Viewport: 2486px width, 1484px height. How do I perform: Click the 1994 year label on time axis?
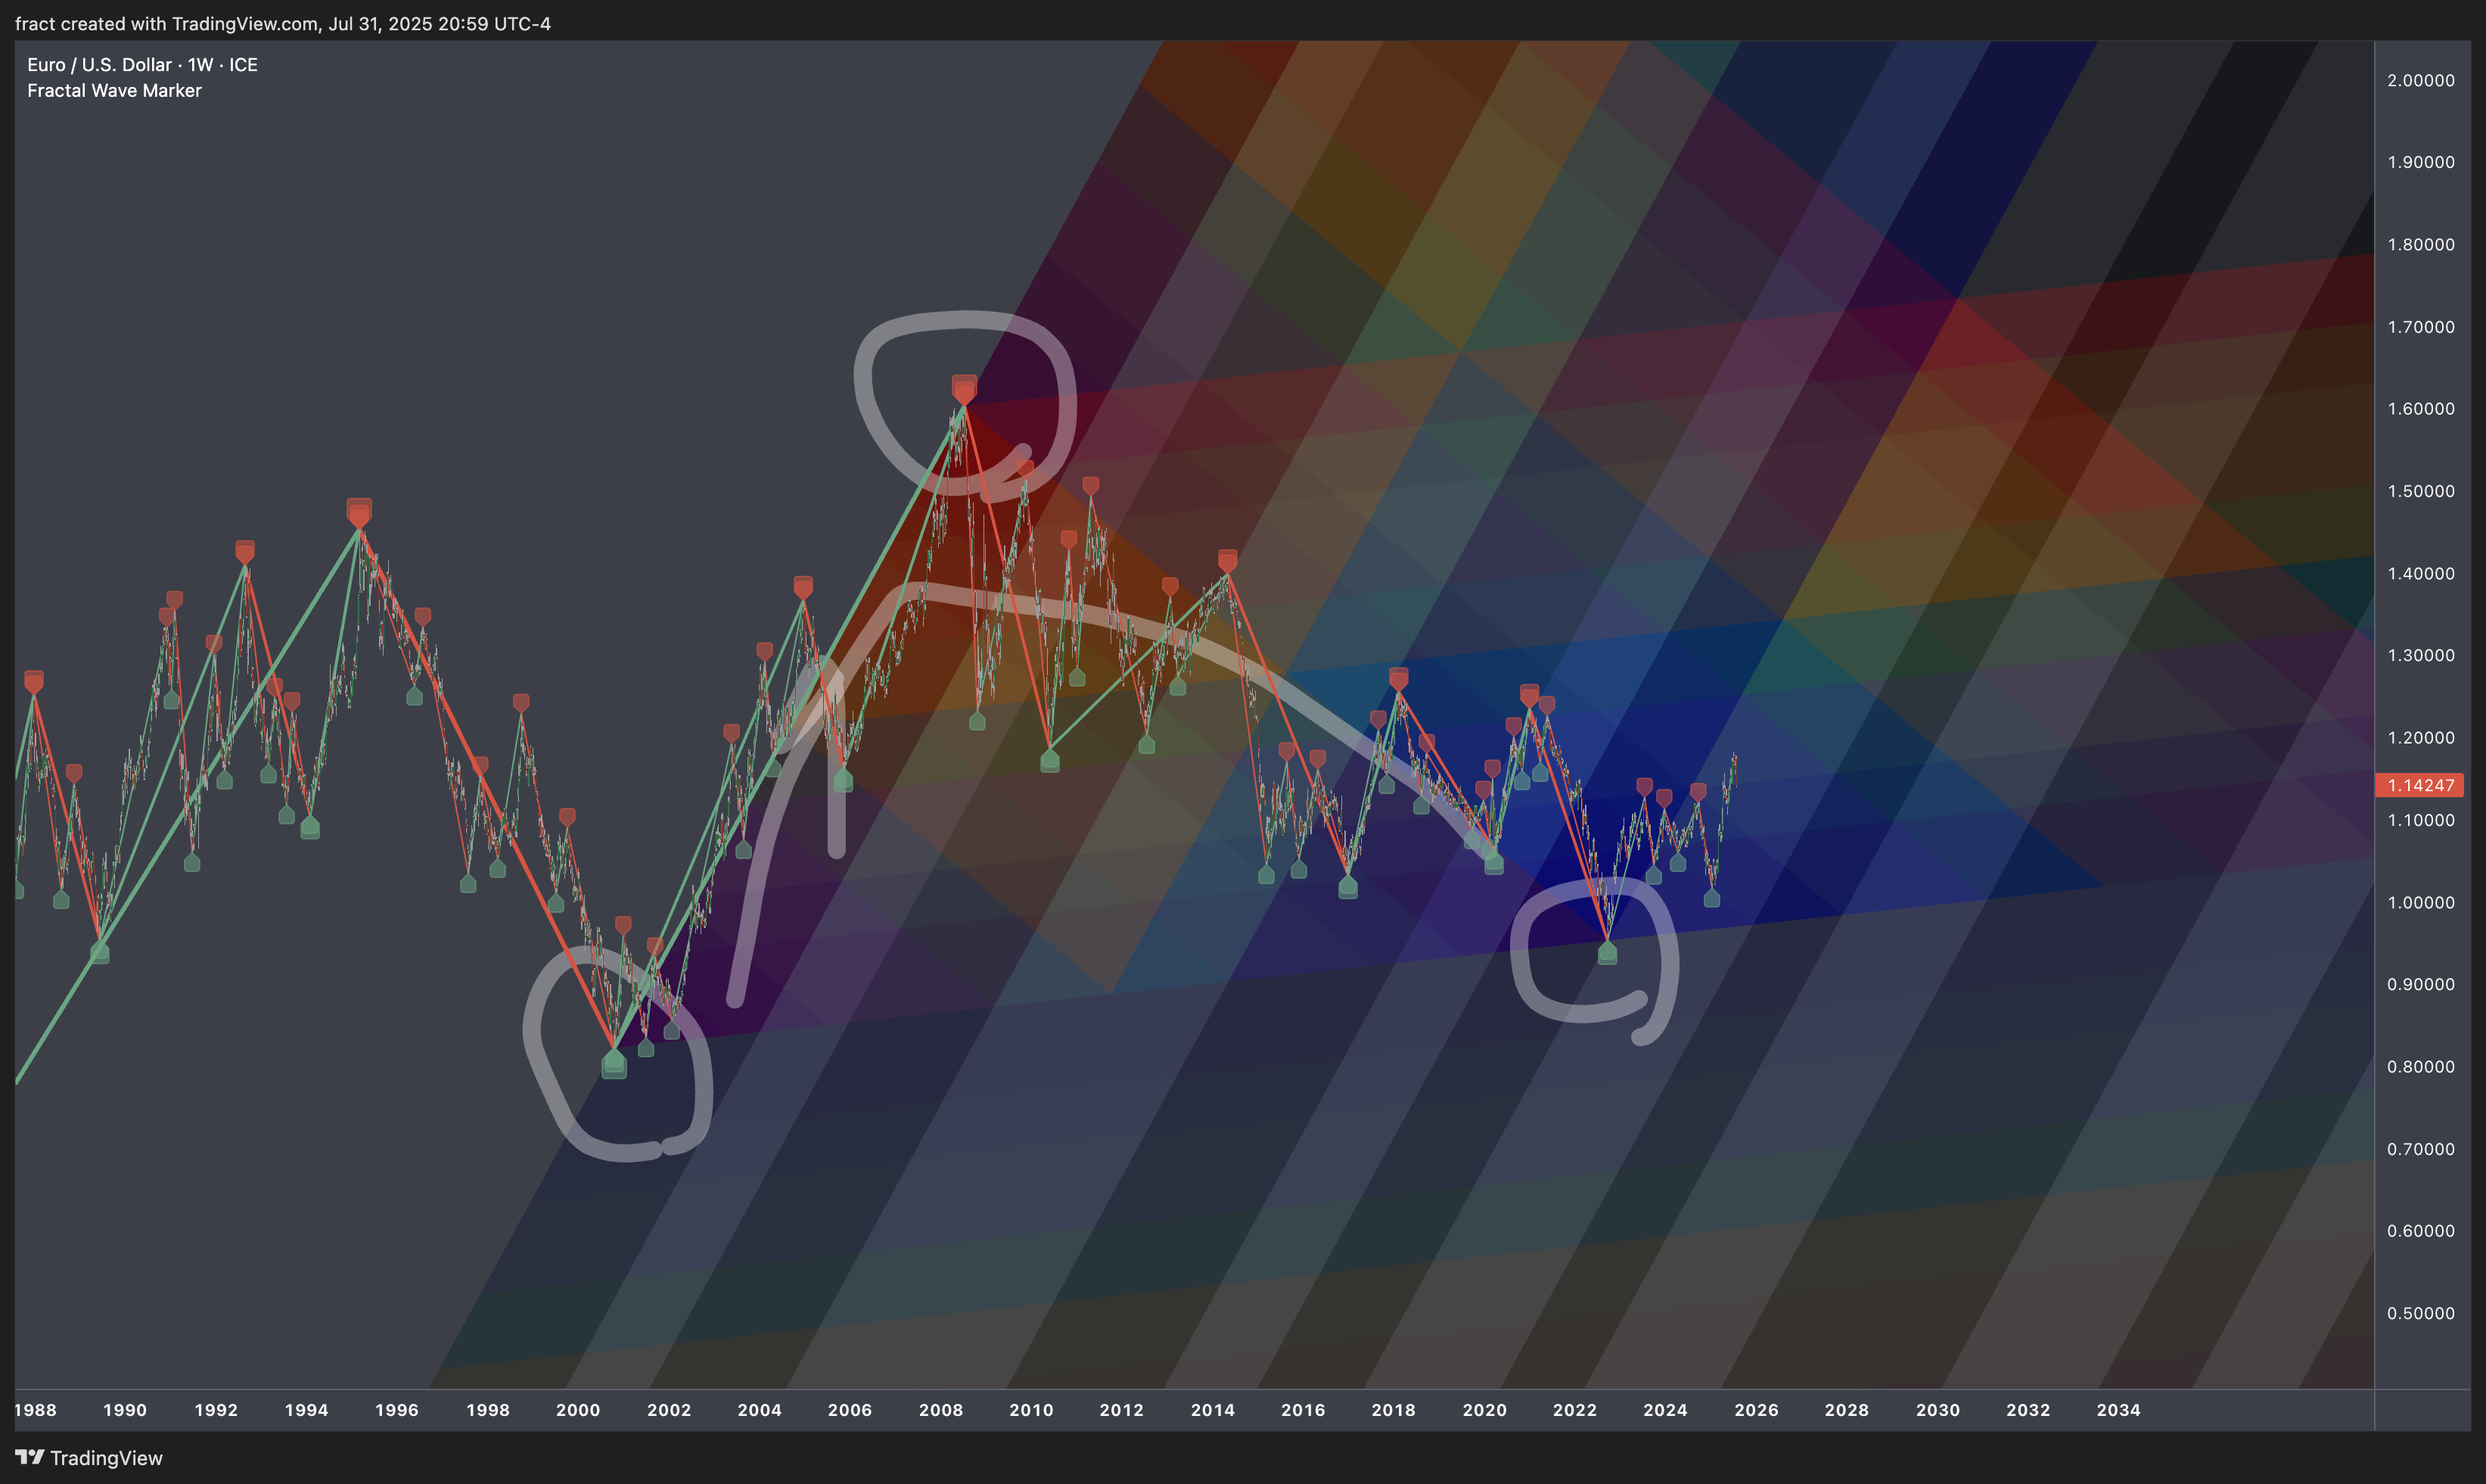[306, 1410]
